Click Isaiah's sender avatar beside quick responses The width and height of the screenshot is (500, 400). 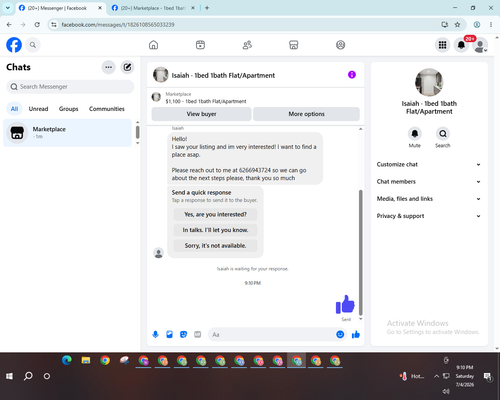tap(159, 253)
